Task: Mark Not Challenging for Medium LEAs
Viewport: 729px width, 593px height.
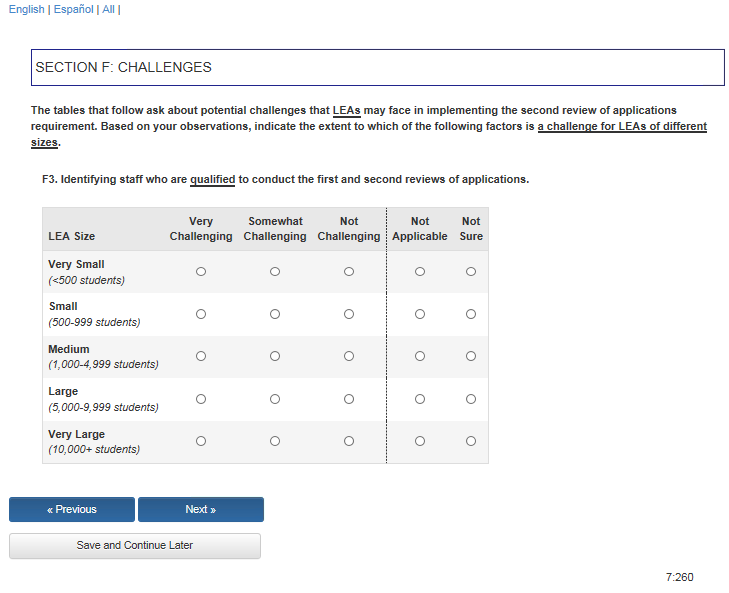Action: (349, 356)
